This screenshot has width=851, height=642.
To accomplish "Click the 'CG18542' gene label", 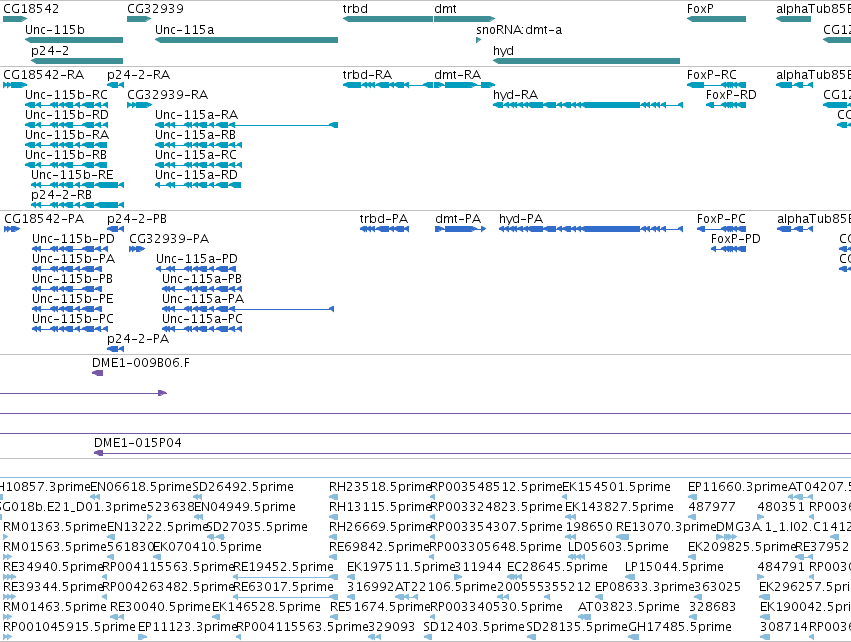I will (x=31, y=9).
